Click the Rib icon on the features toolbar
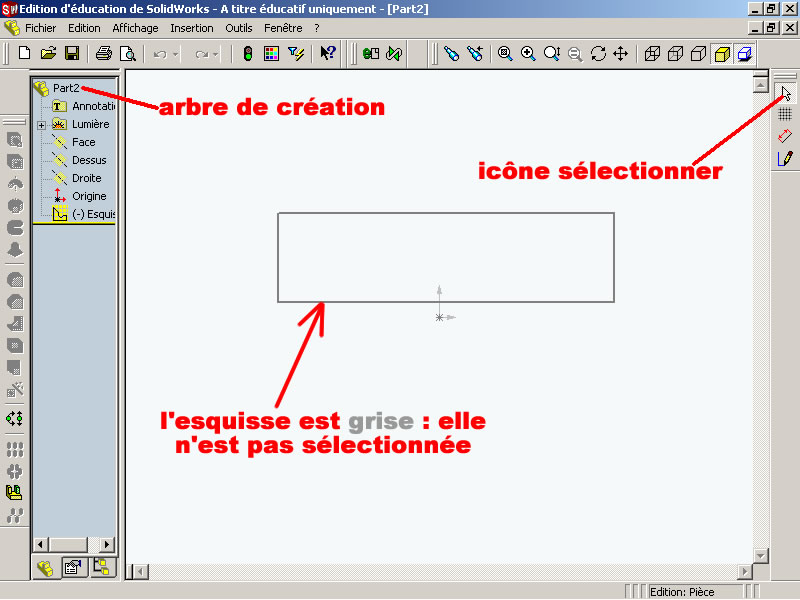 coord(15,324)
